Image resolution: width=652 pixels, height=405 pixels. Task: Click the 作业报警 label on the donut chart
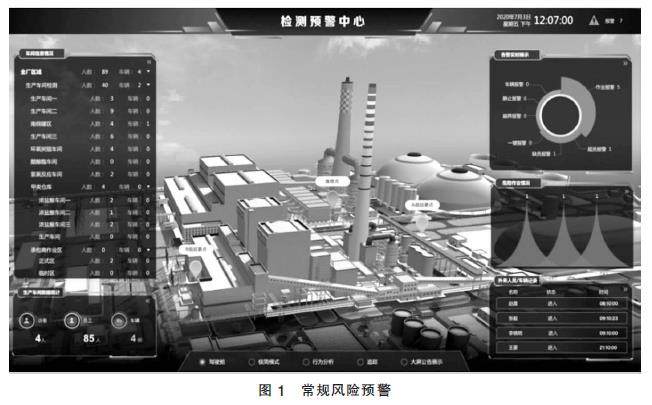[x=604, y=88]
